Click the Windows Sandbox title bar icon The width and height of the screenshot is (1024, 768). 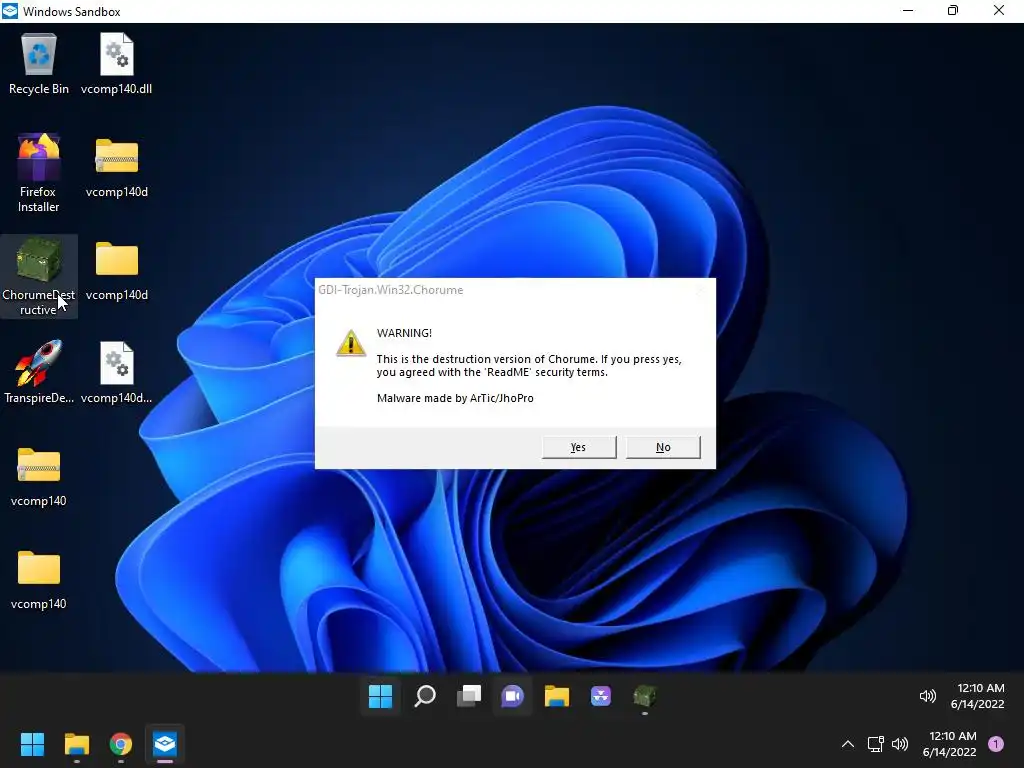pyautogui.click(x=10, y=11)
